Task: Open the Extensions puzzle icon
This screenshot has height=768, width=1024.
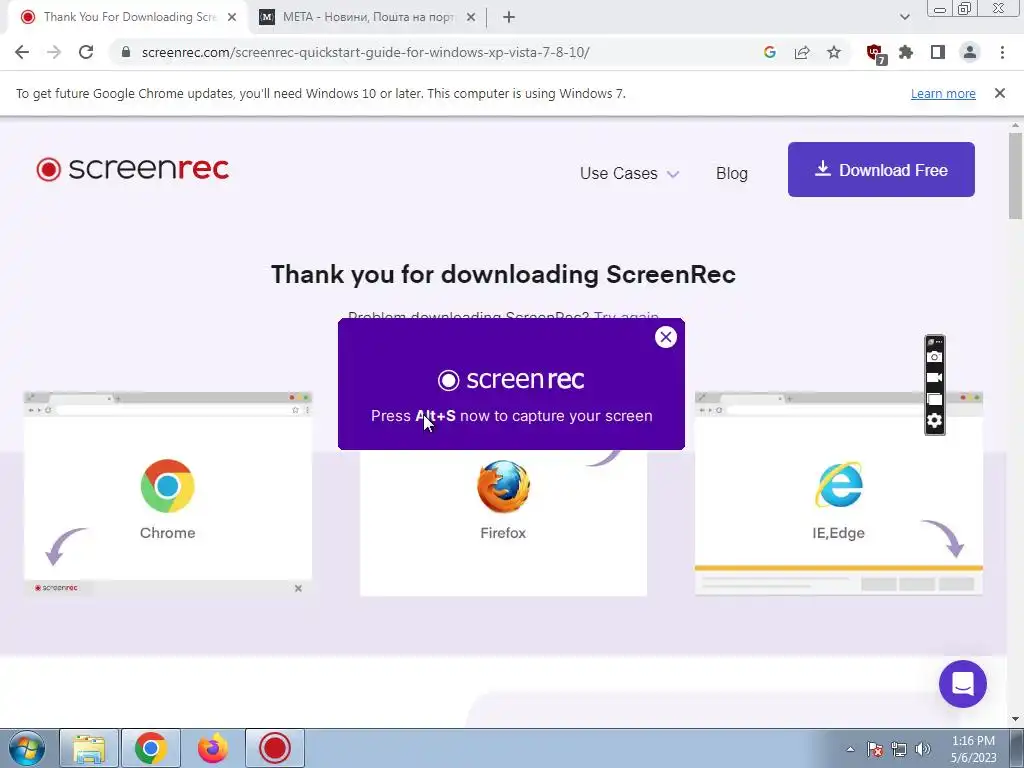Action: pyautogui.click(x=906, y=52)
